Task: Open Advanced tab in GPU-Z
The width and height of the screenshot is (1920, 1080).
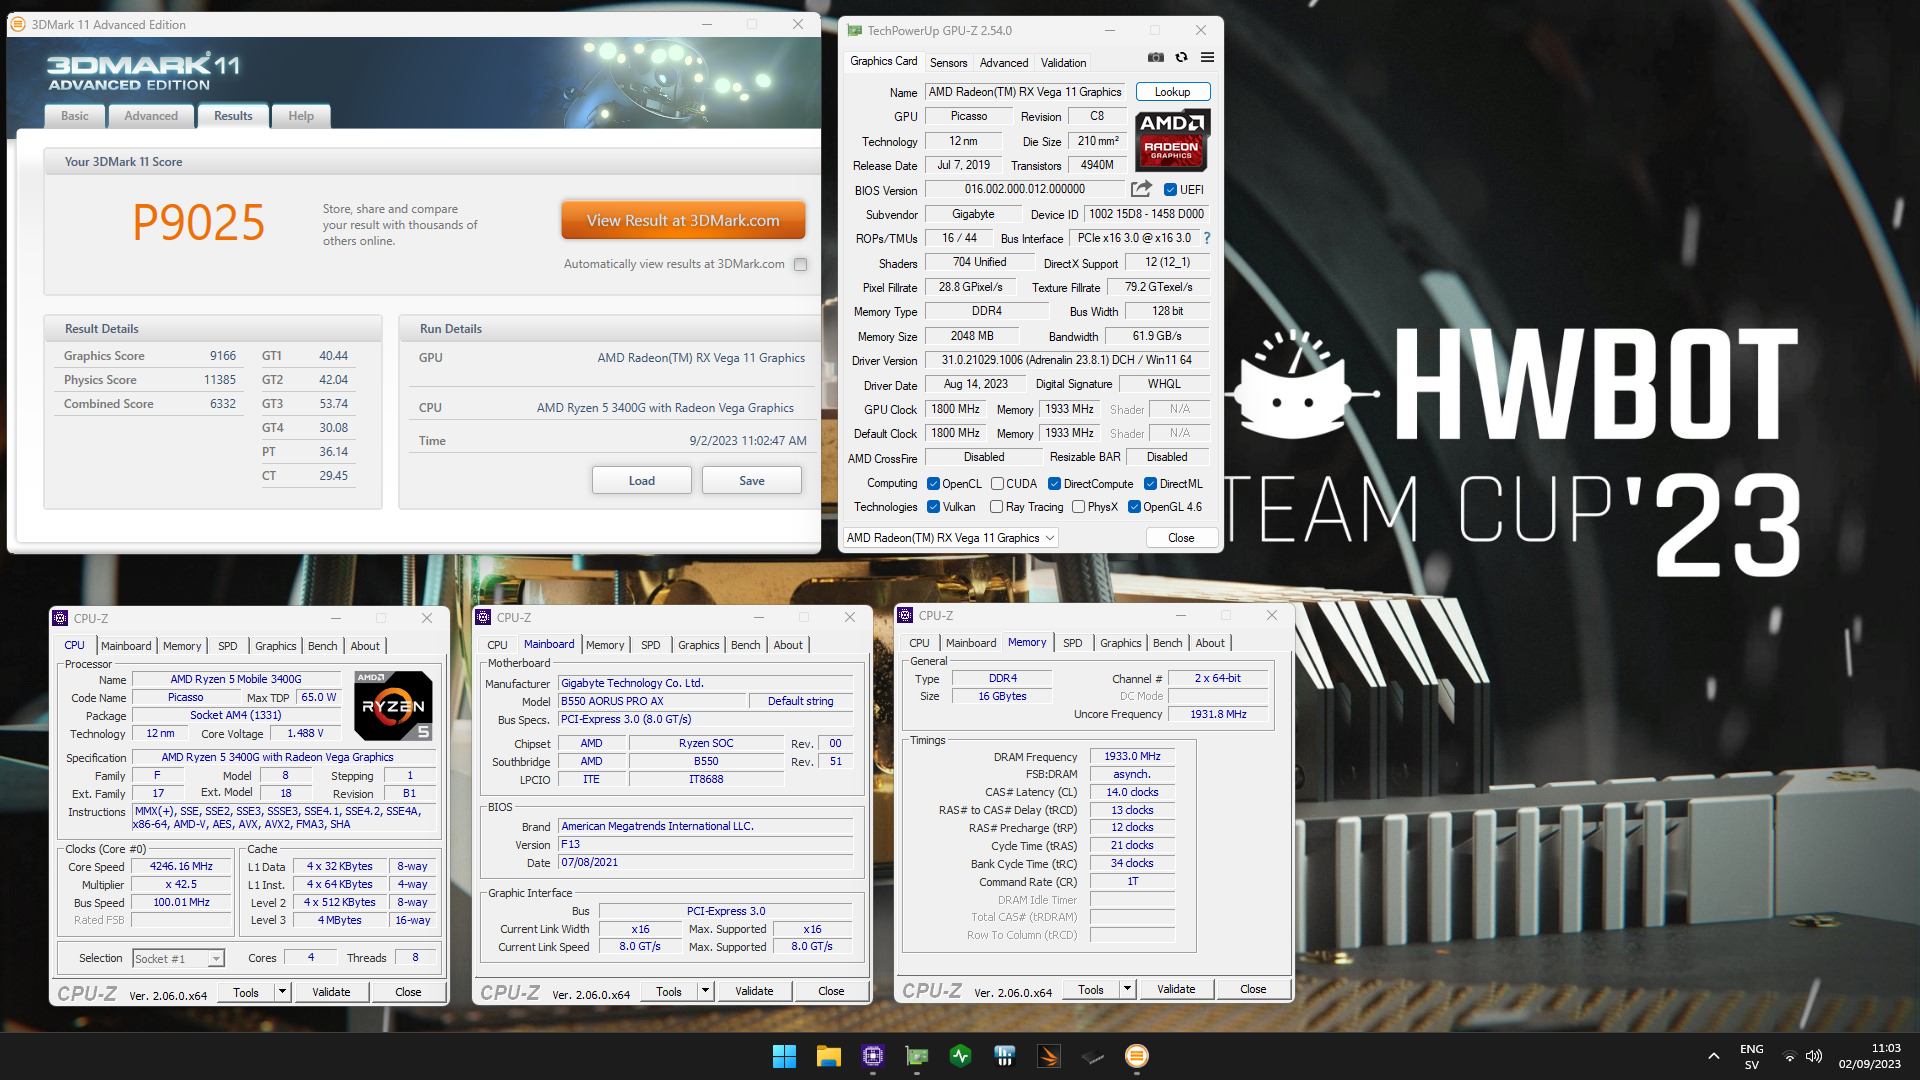Action: click(x=1004, y=62)
